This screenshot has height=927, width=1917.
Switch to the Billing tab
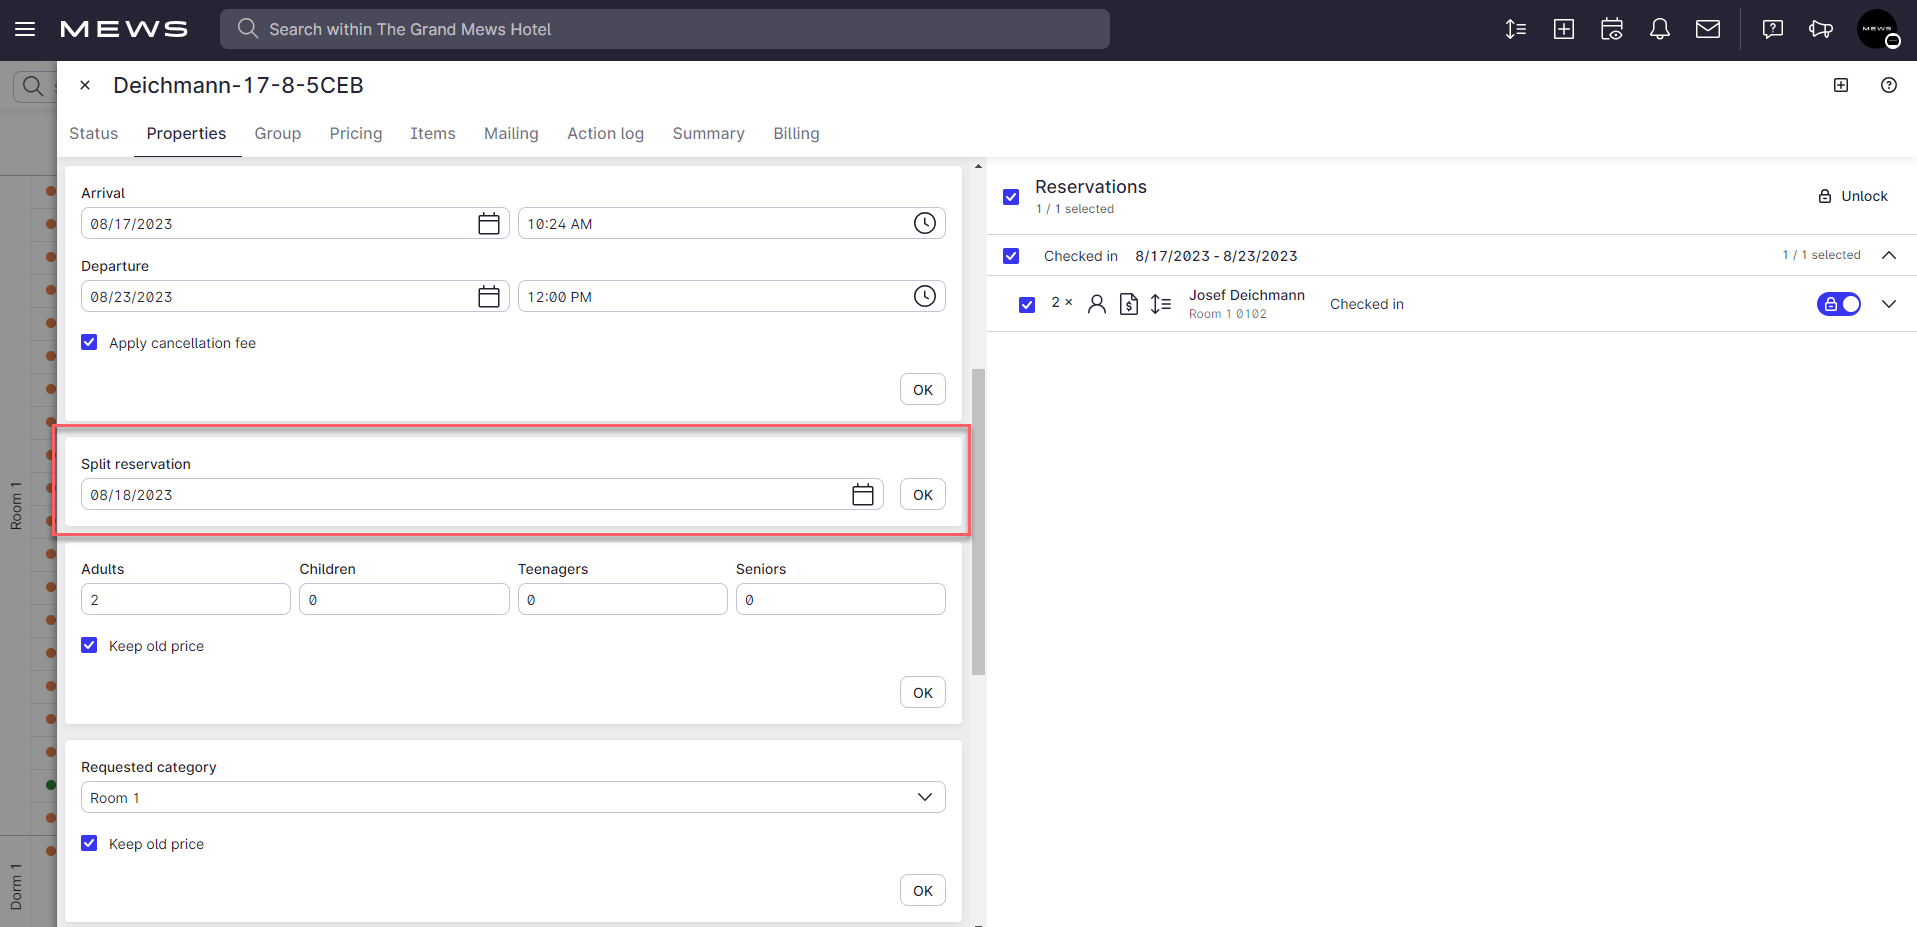(795, 133)
